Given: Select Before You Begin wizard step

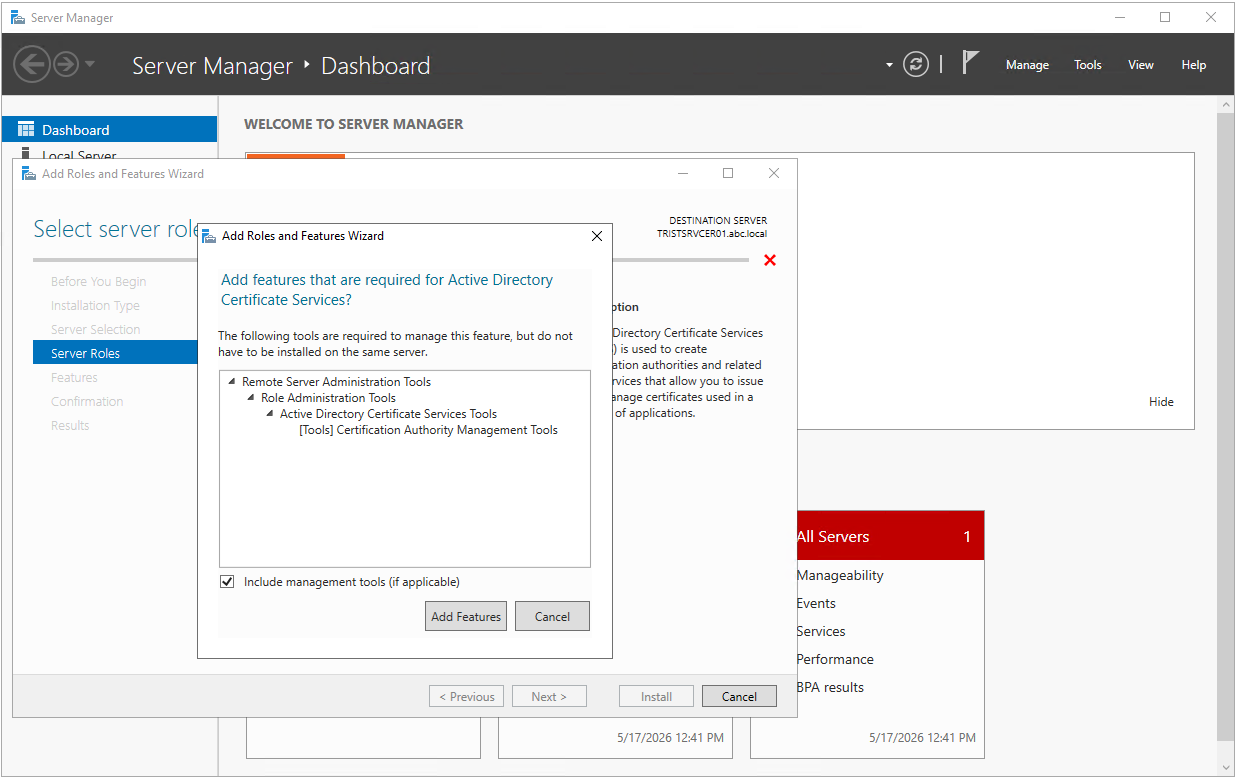Looking at the screenshot, I should point(99,282).
